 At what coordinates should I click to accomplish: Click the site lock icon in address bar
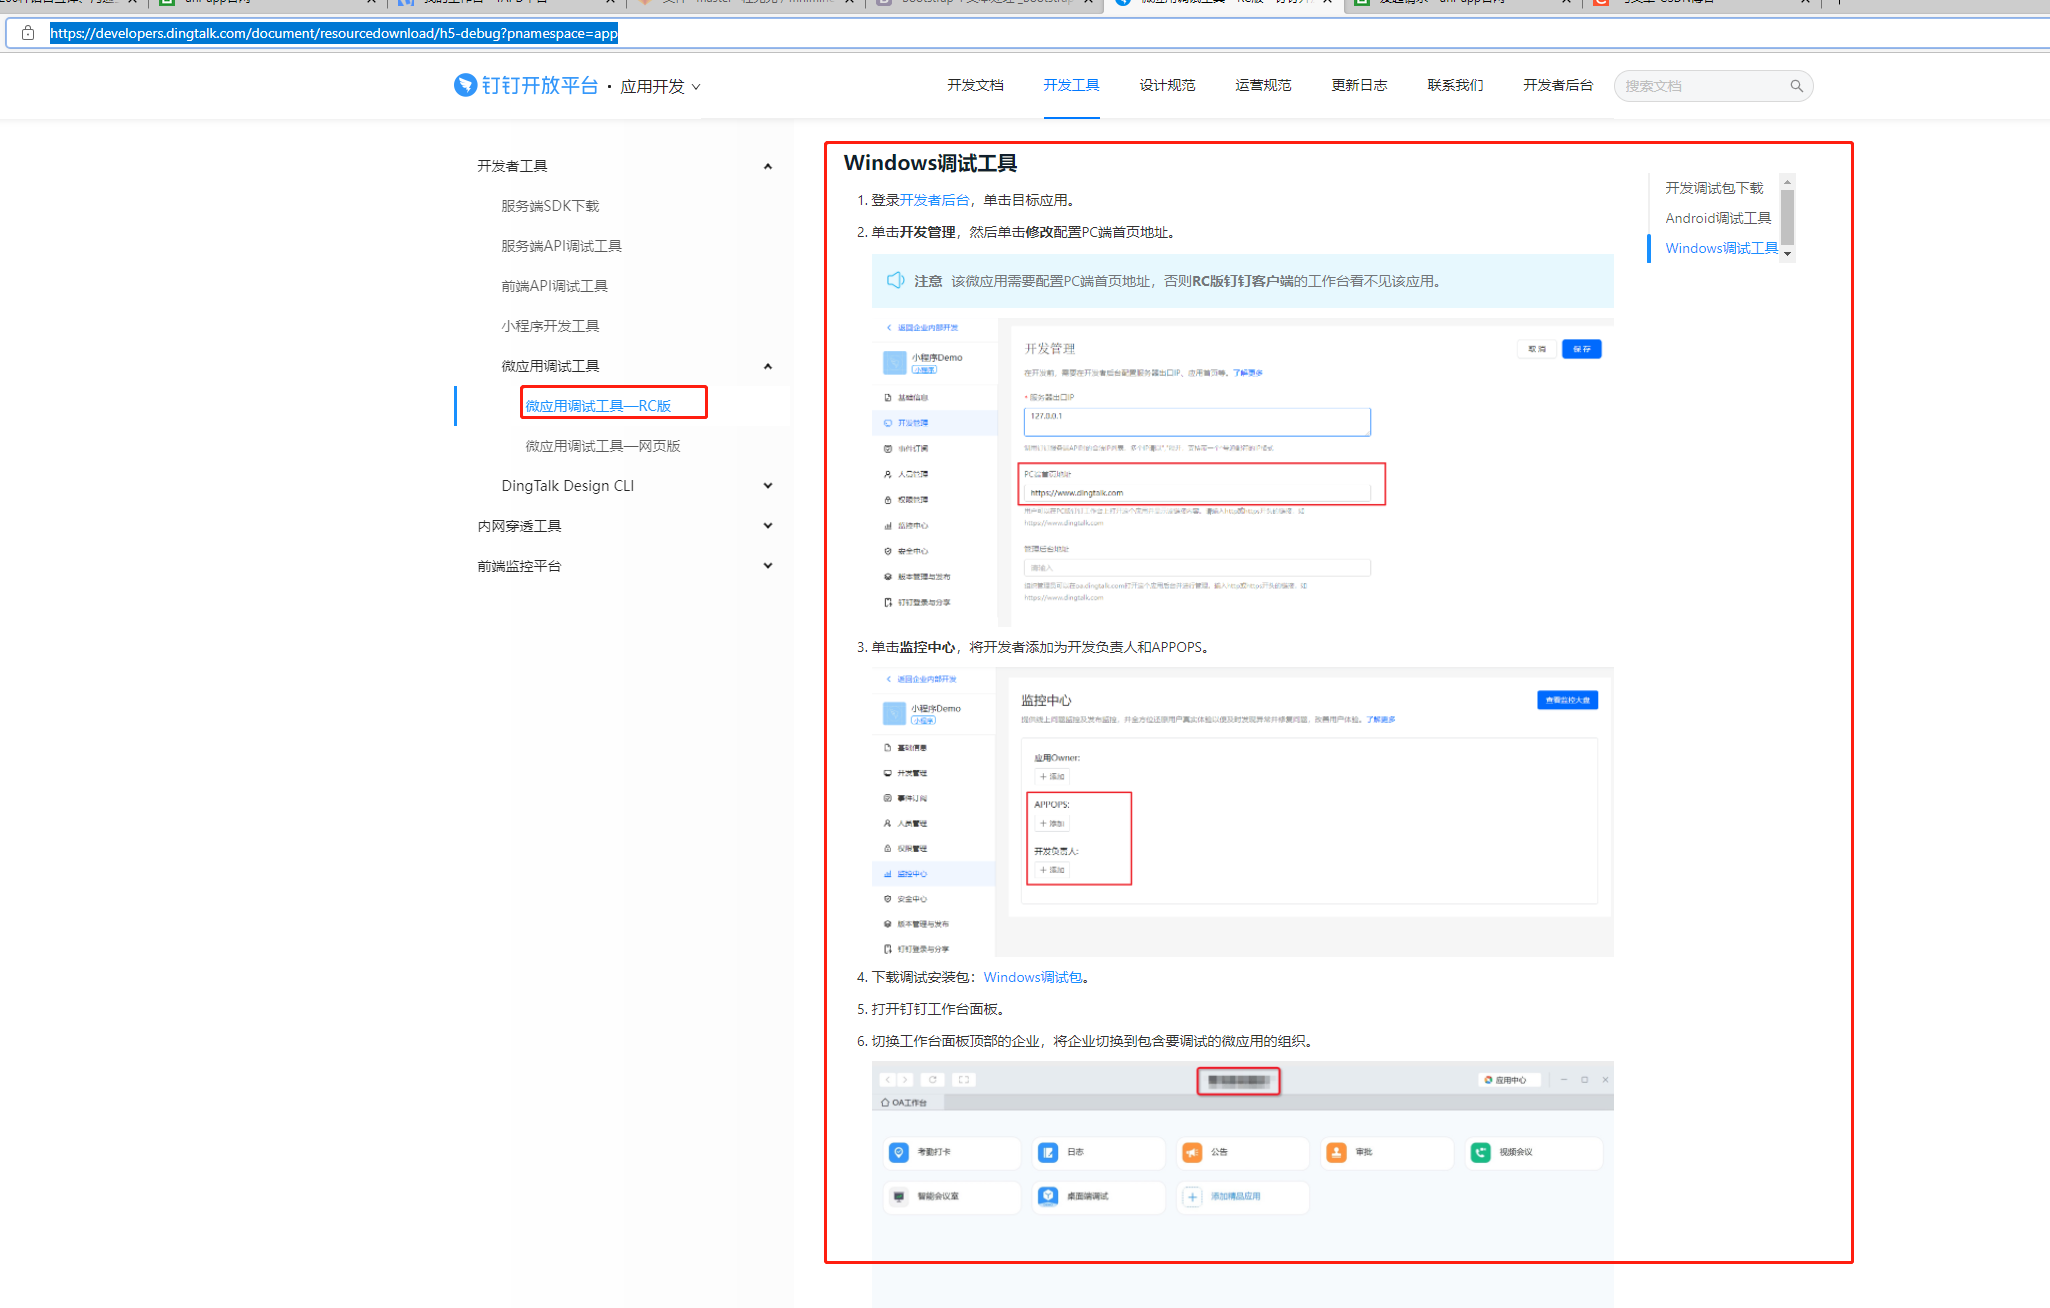pyautogui.click(x=28, y=33)
